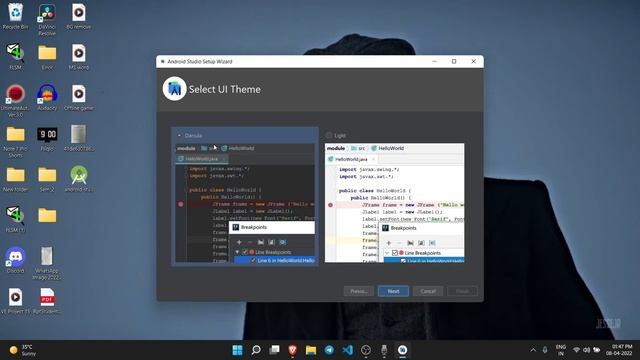640x360 pixels.
Task: Click the Android Studio logo beside Select UI Theme
Action: click(x=174, y=89)
